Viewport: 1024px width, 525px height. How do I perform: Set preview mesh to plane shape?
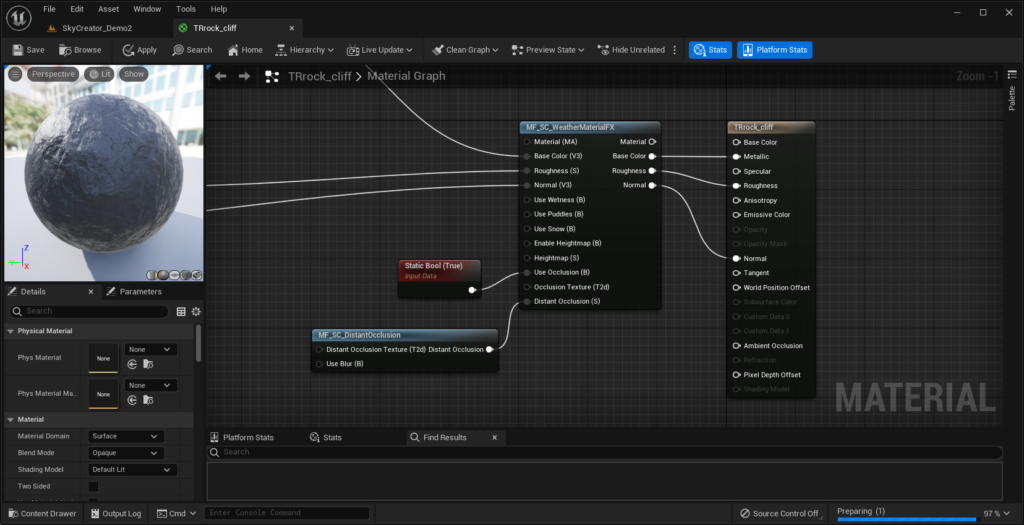pyautogui.click(x=174, y=275)
